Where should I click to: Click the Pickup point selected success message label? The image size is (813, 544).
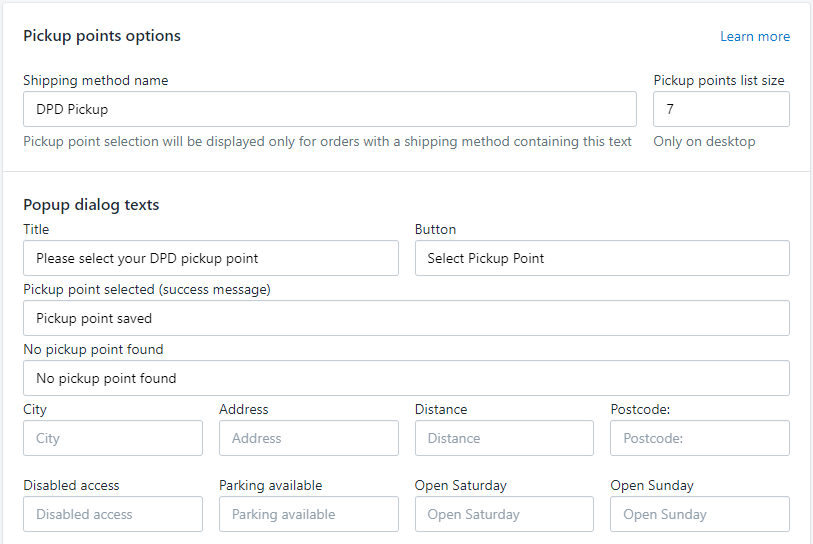click(x=147, y=289)
